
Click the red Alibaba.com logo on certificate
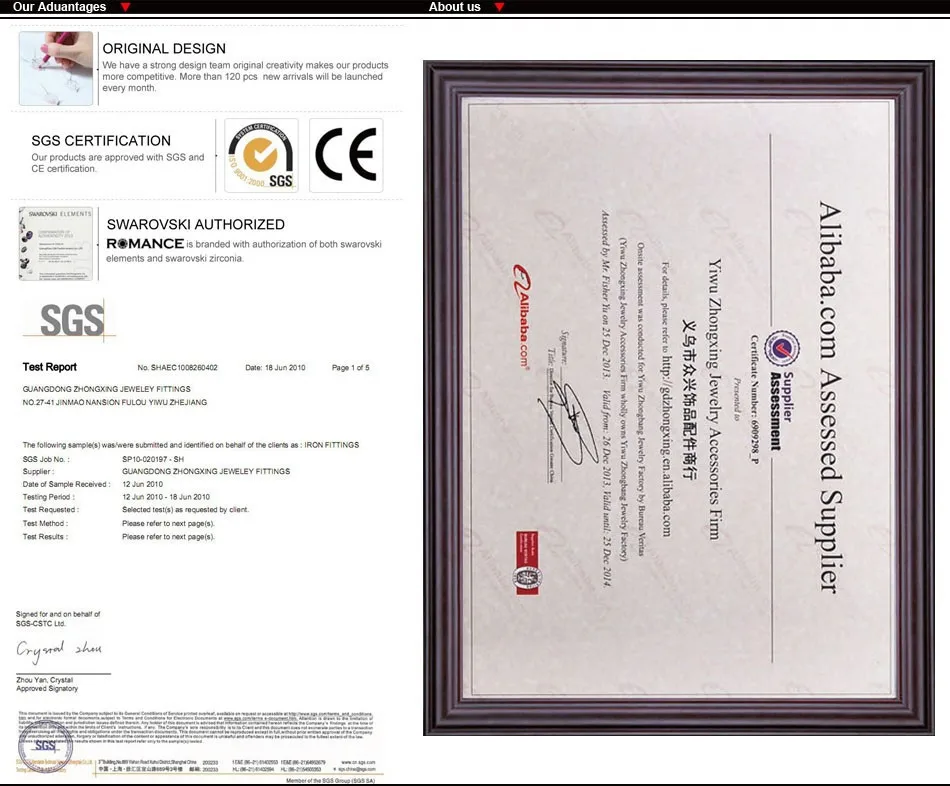click(x=520, y=316)
